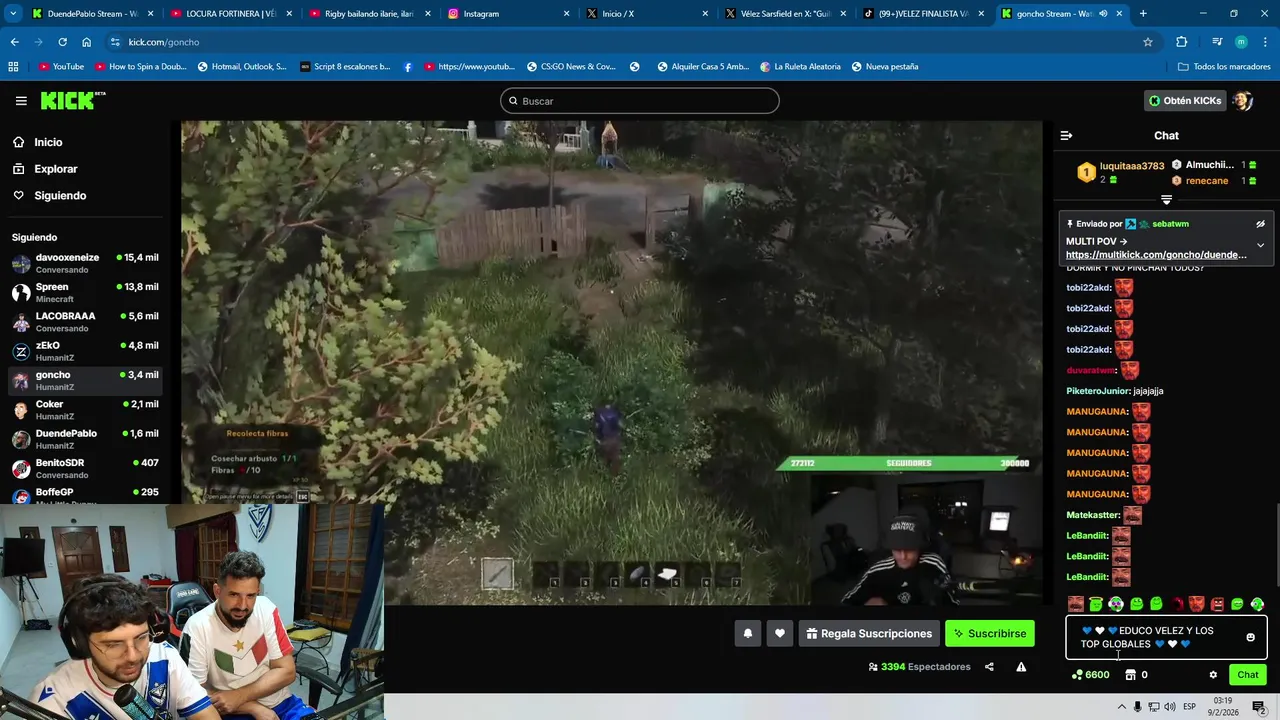Open BenitoSDR channel in following list
1280x720 pixels.
point(85,468)
